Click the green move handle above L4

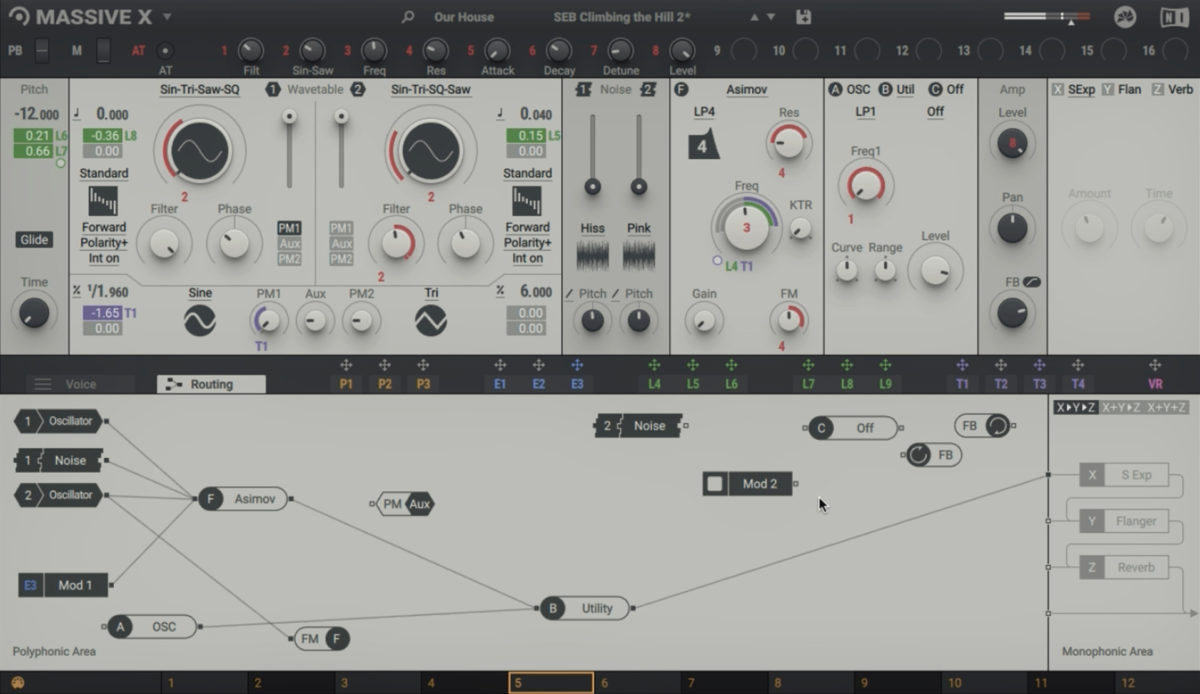[x=654, y=366]
